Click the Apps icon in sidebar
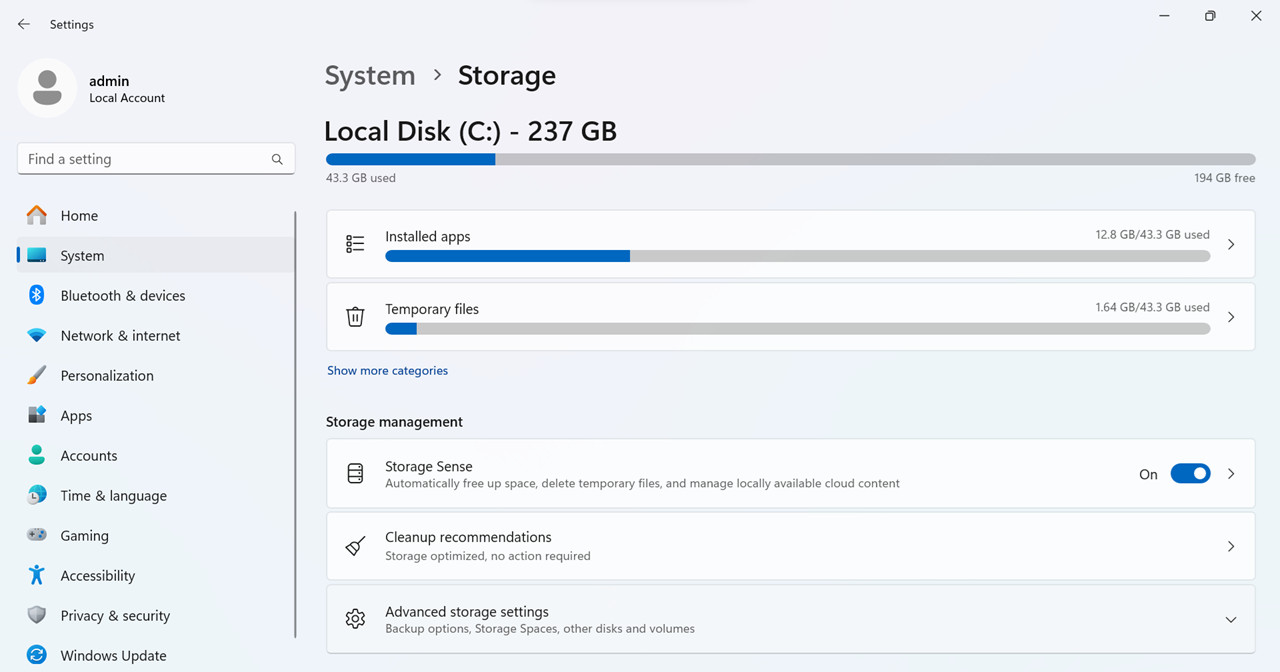The image size is (1280, 672). [x=37, y=415]
